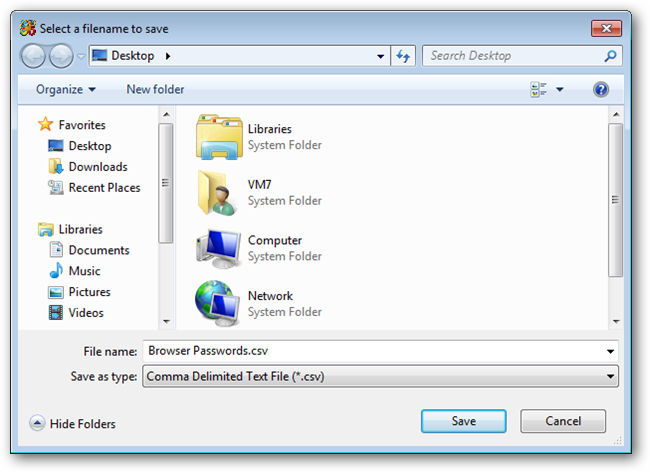Image resolution: width=650 pixels, height=472 pixels.
Task: Close the save dialog window
Action: pos(606,29)
